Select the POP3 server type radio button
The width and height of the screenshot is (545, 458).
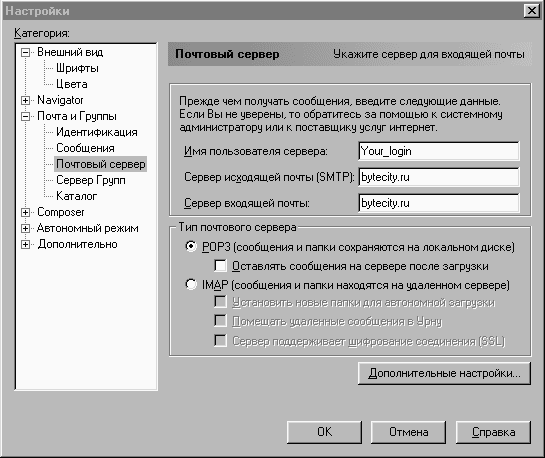[191, 246]
